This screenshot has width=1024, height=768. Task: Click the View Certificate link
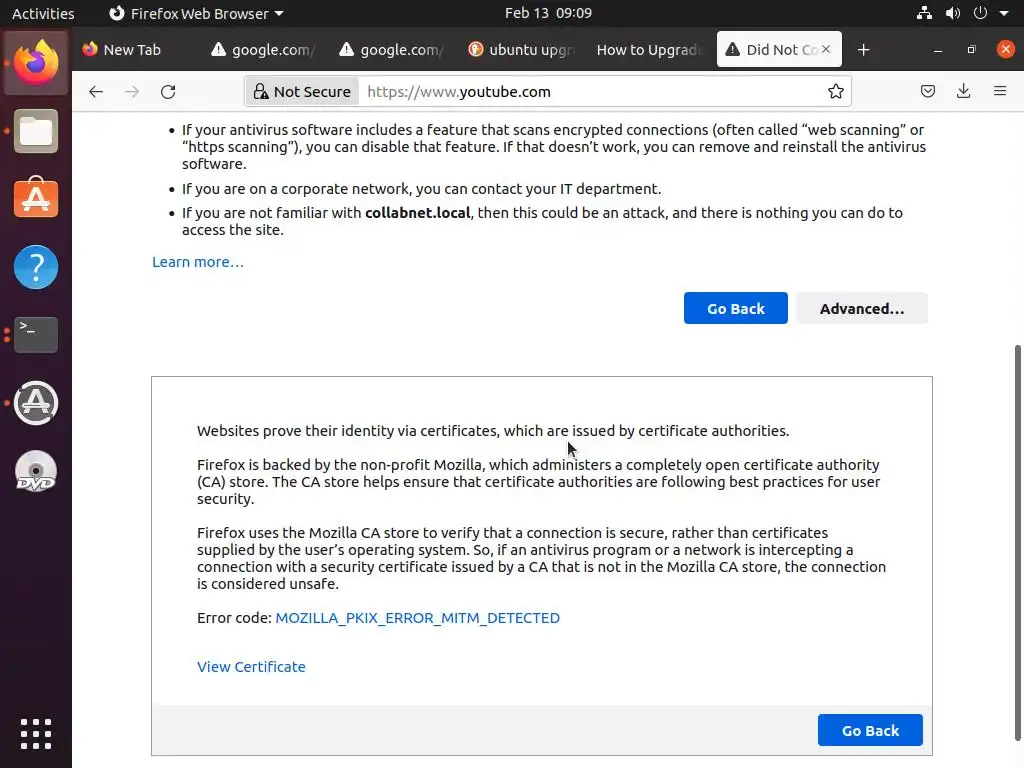(x=251, y=667)
